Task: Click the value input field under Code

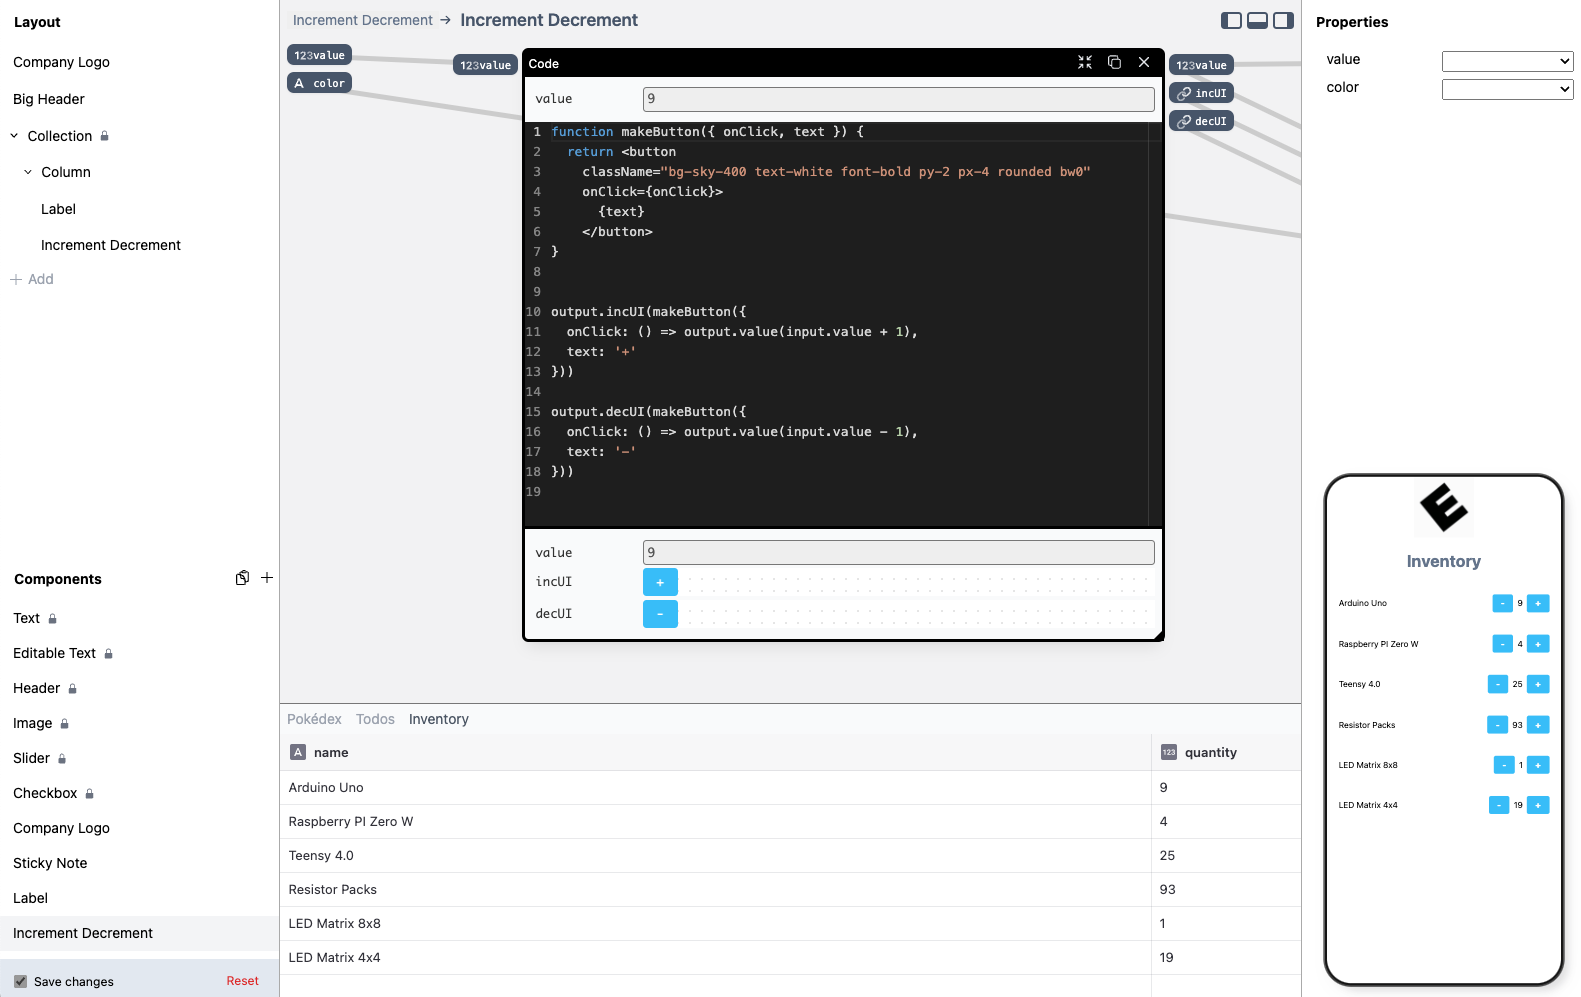Action: tap(898, 99)
